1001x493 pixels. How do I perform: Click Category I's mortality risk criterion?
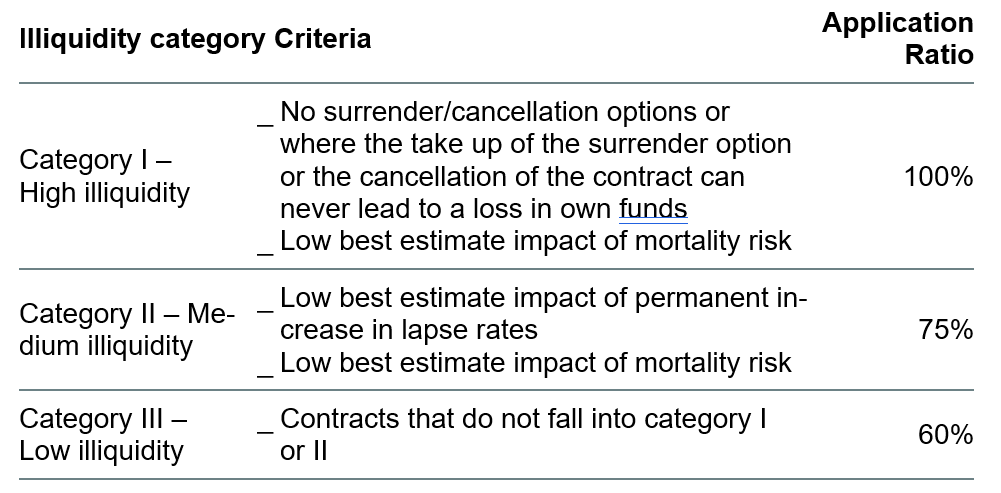(x=535, y=240)
